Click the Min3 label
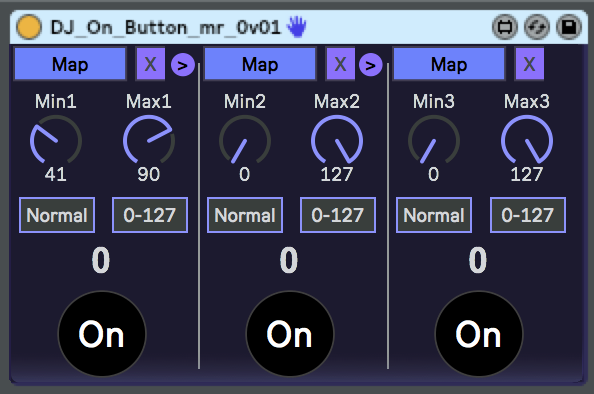Viewport: 594px width, 394px height. [434, 102]
